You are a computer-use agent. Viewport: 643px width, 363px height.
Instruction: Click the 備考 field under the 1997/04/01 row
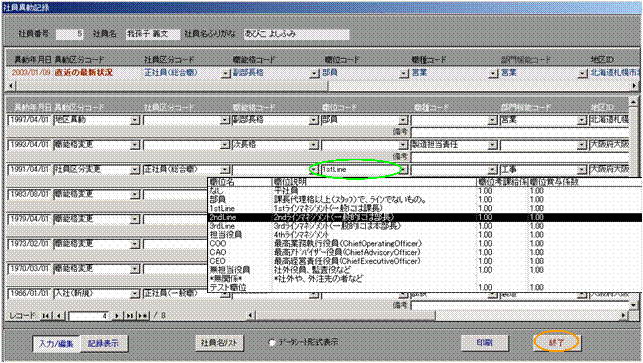tap(520, 132)
